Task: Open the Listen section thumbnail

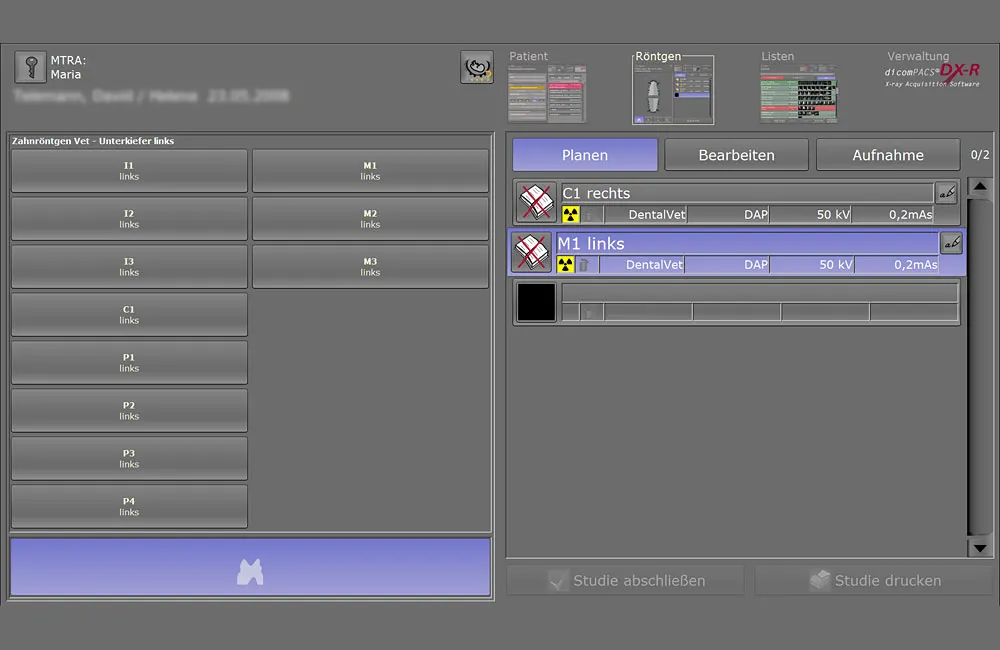Action: (798, 94)
